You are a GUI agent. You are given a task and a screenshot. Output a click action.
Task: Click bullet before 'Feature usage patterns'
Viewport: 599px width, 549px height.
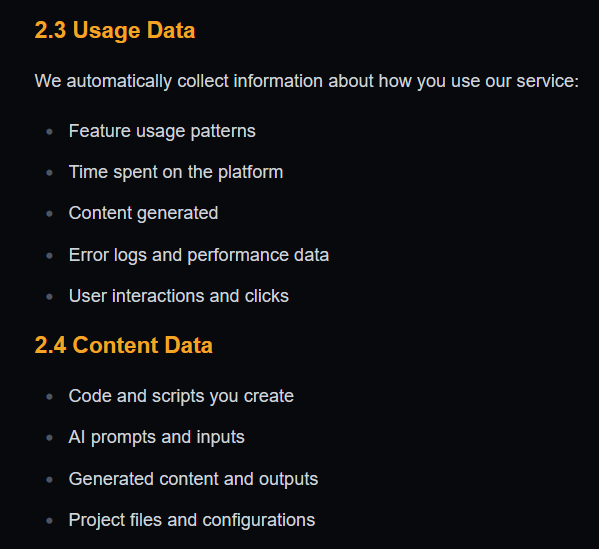click(x=49, y=132)
